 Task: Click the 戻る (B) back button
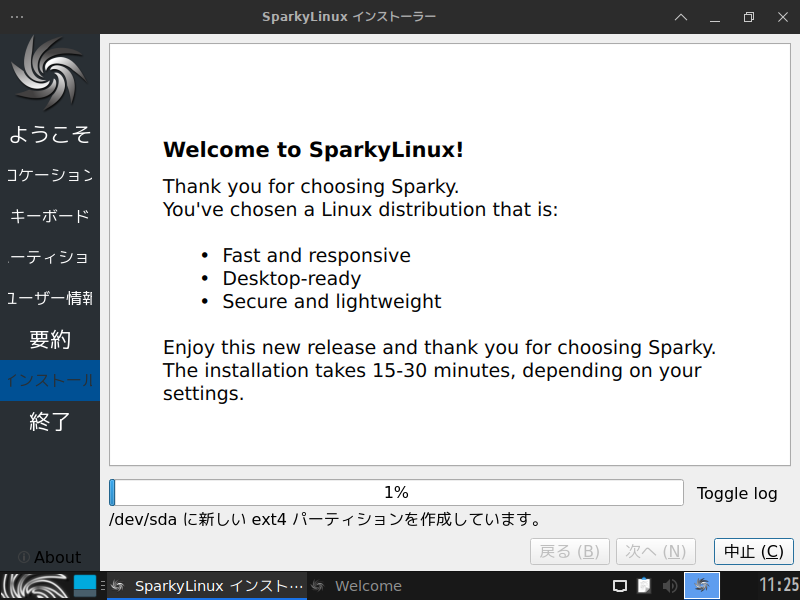[x=569, y=552]
